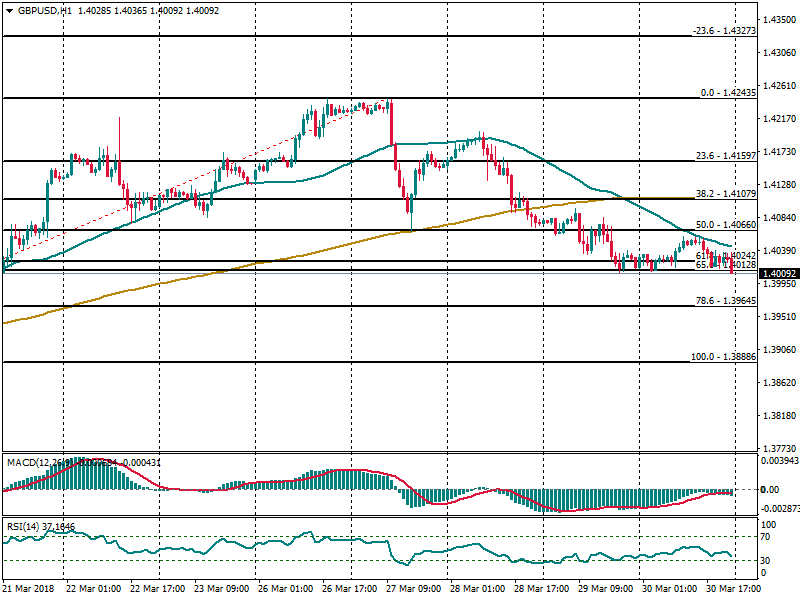Click the 1.43500 price scale value

coord(779,20)
